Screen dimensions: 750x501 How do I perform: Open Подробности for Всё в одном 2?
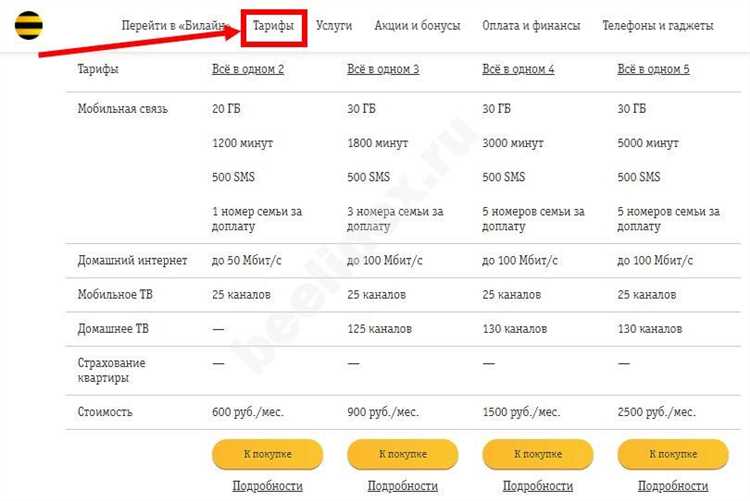[x=267, y=486]
